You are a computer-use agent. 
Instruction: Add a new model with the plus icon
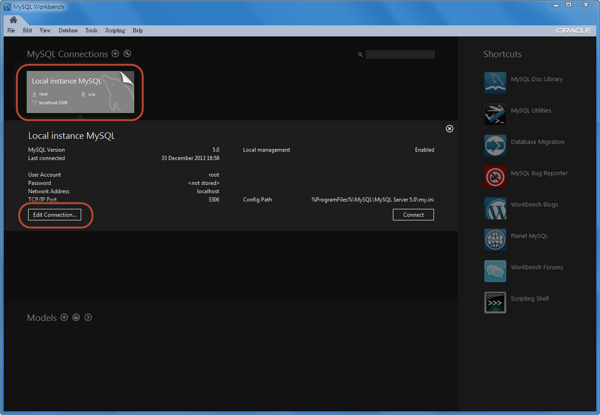pyautogui.click(x=64, y=318)
